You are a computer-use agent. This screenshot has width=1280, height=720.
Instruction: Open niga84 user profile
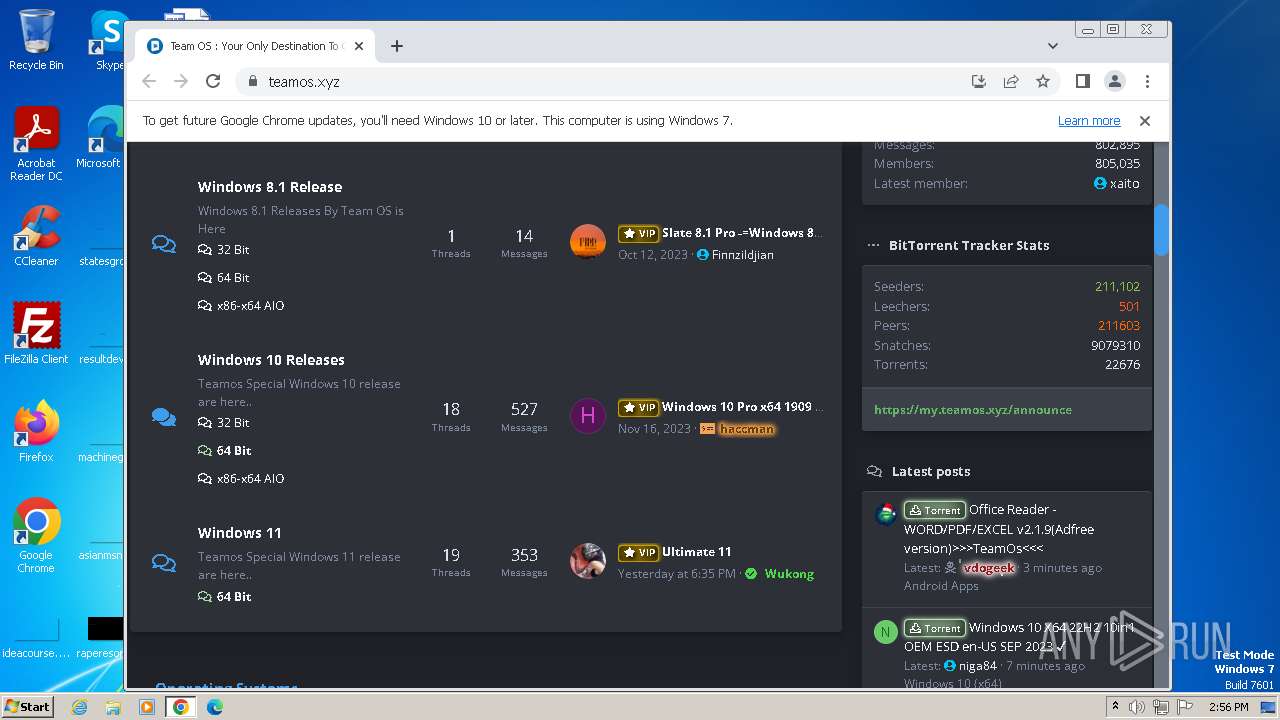coord(978,666)
